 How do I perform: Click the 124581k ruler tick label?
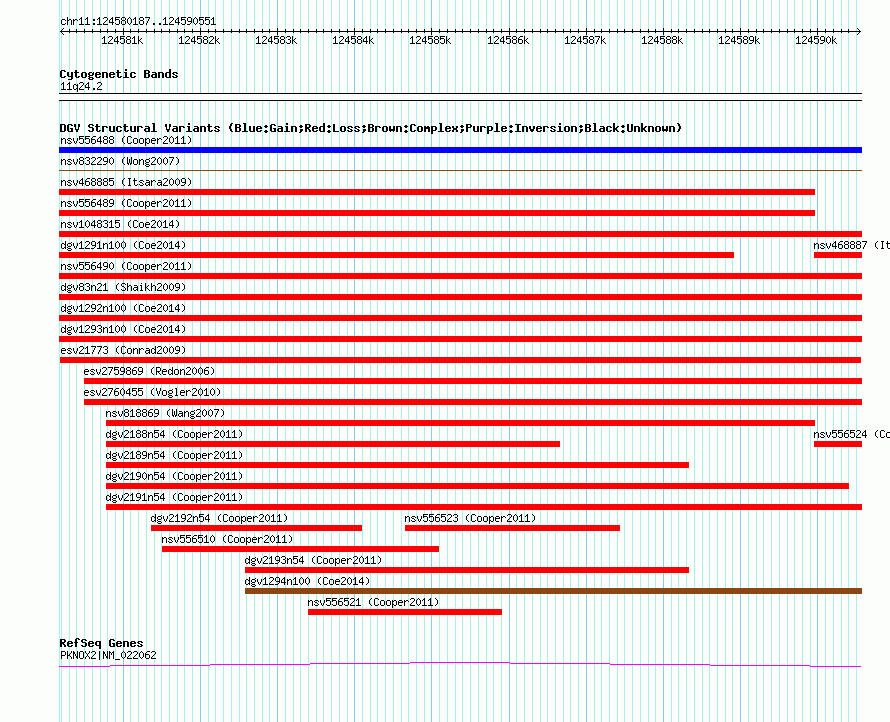[122, 40]
